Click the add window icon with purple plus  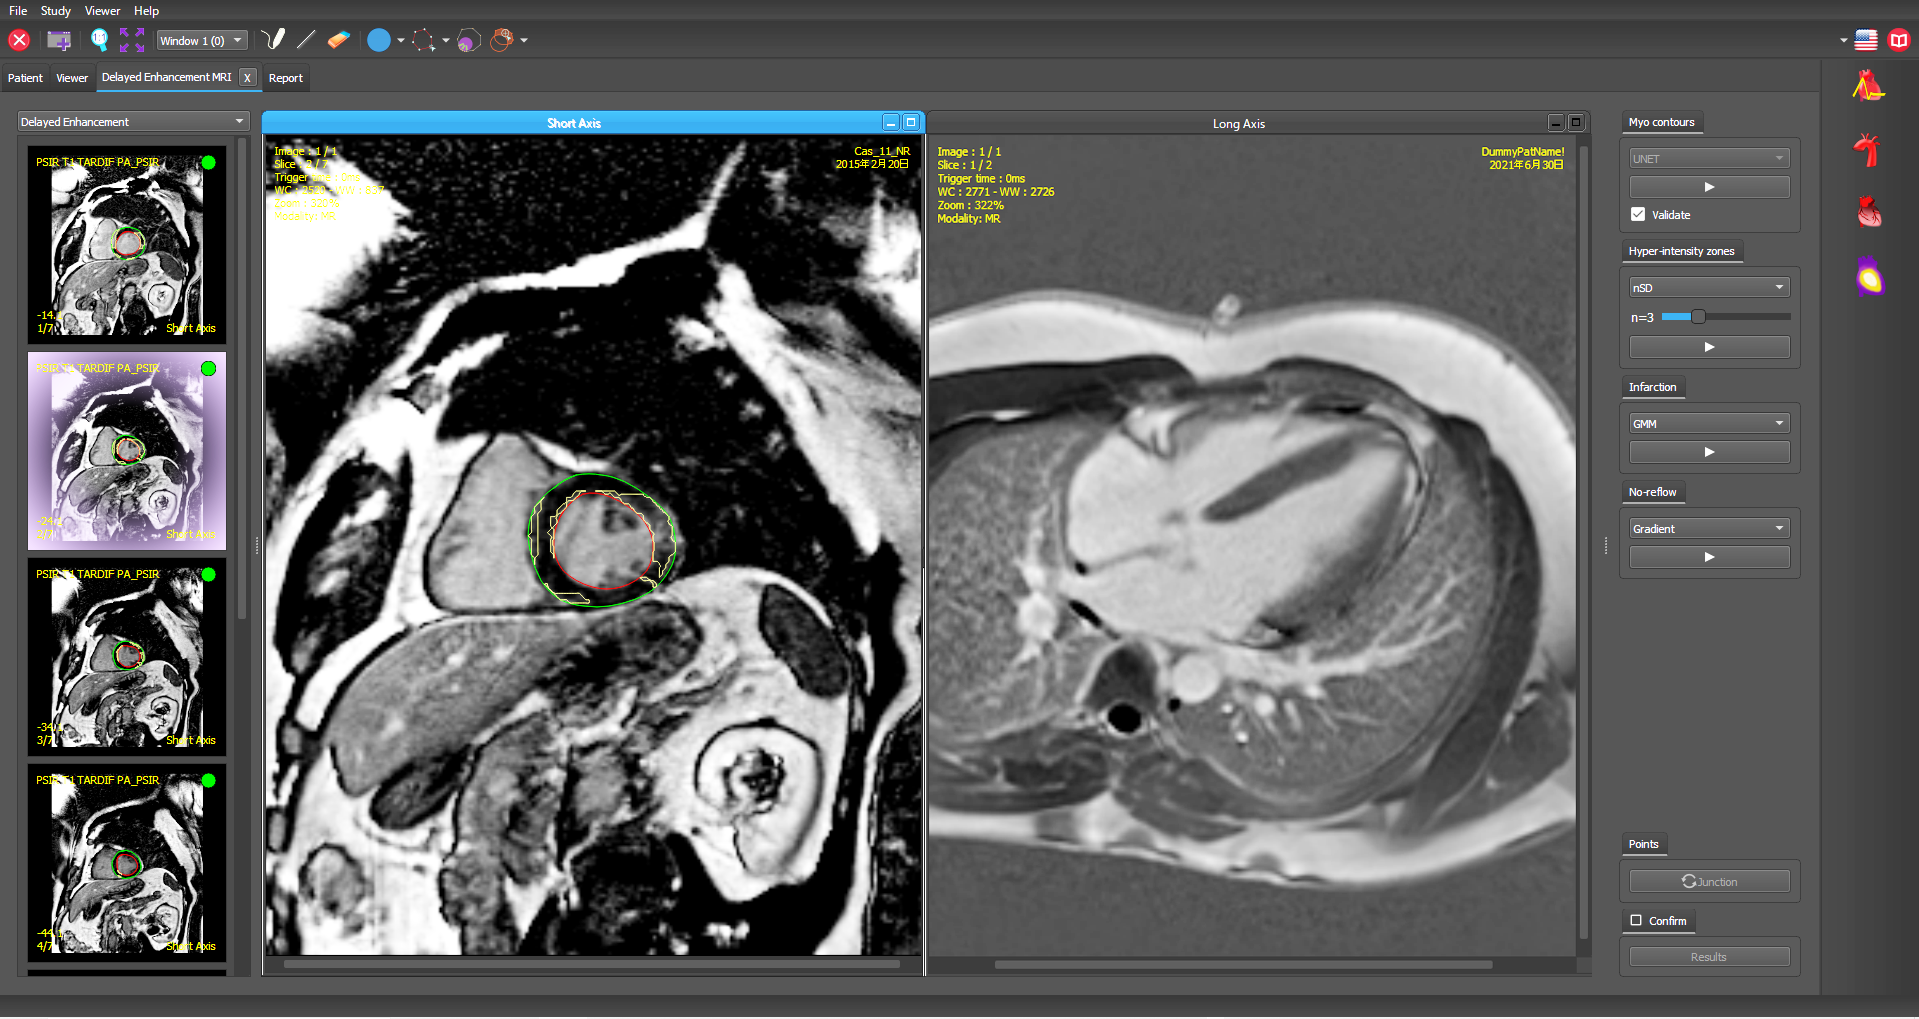(59, 40)
